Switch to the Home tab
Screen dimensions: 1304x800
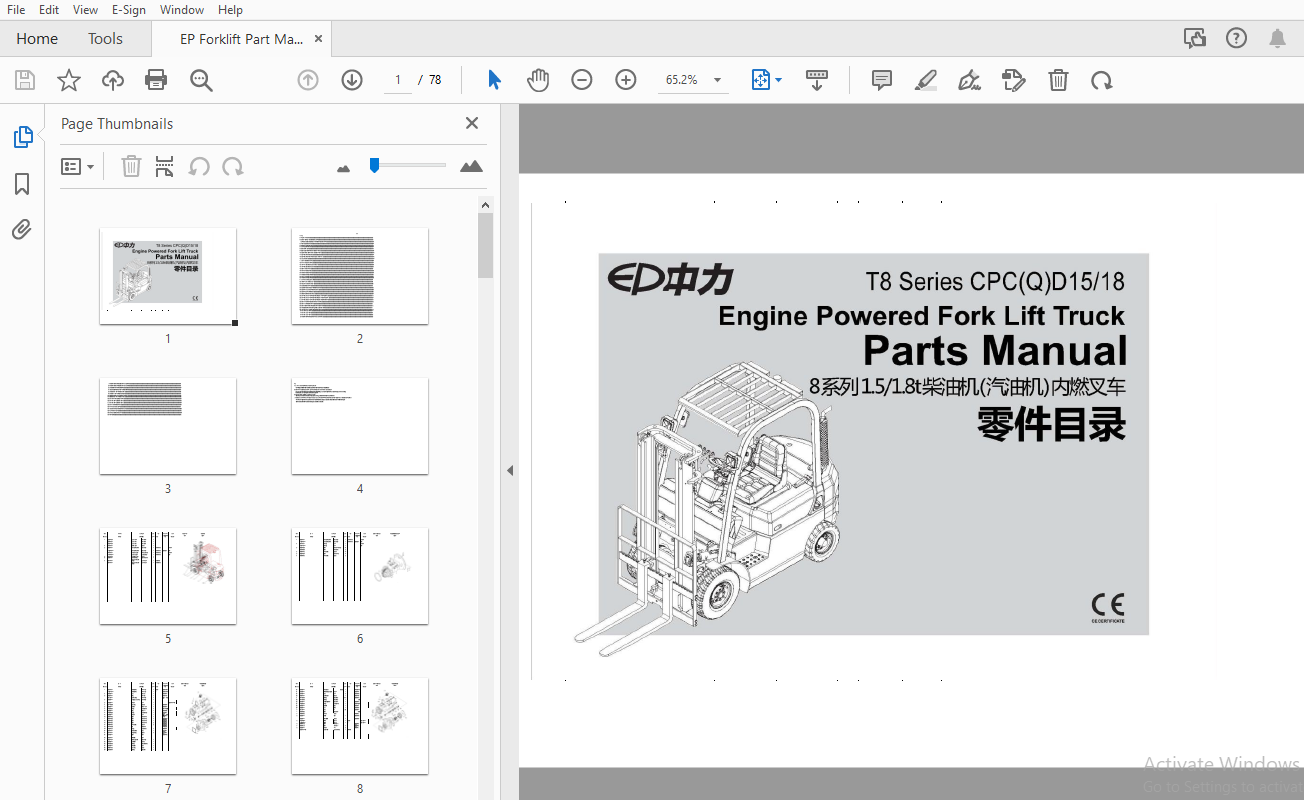tap(37, 38)
